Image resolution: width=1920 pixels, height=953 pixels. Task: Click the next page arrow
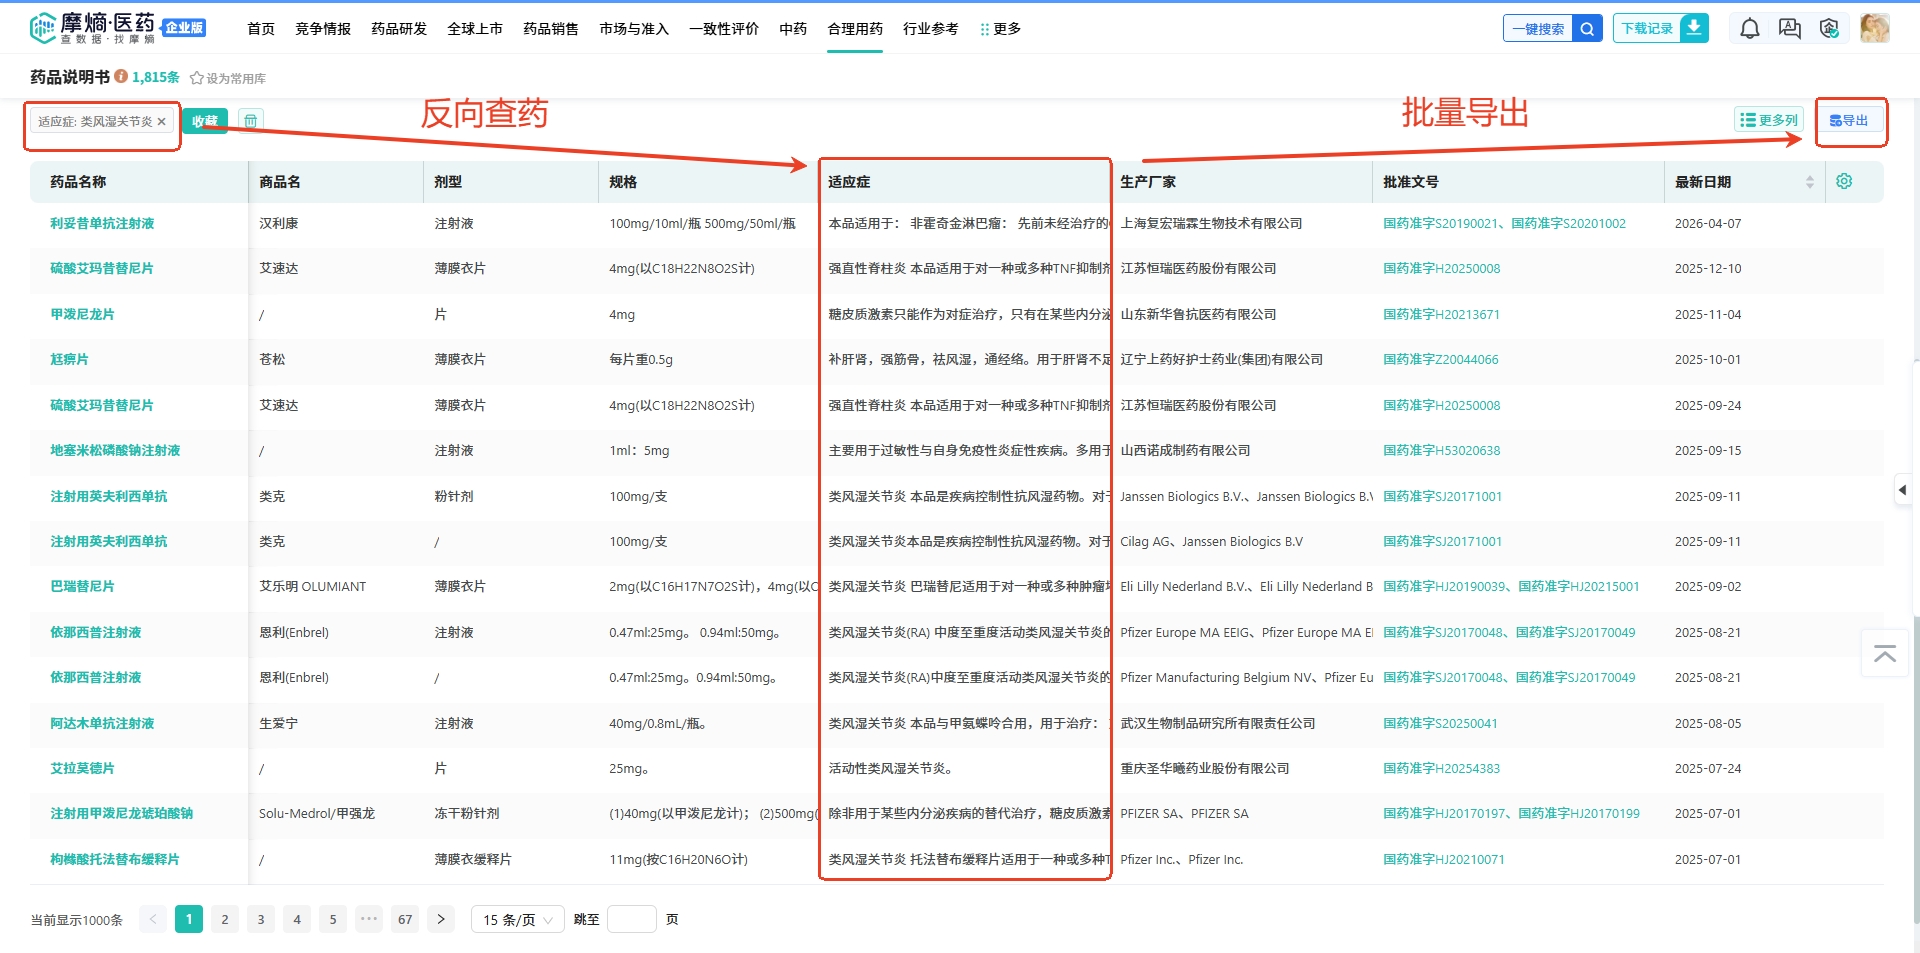click(441, 919)
